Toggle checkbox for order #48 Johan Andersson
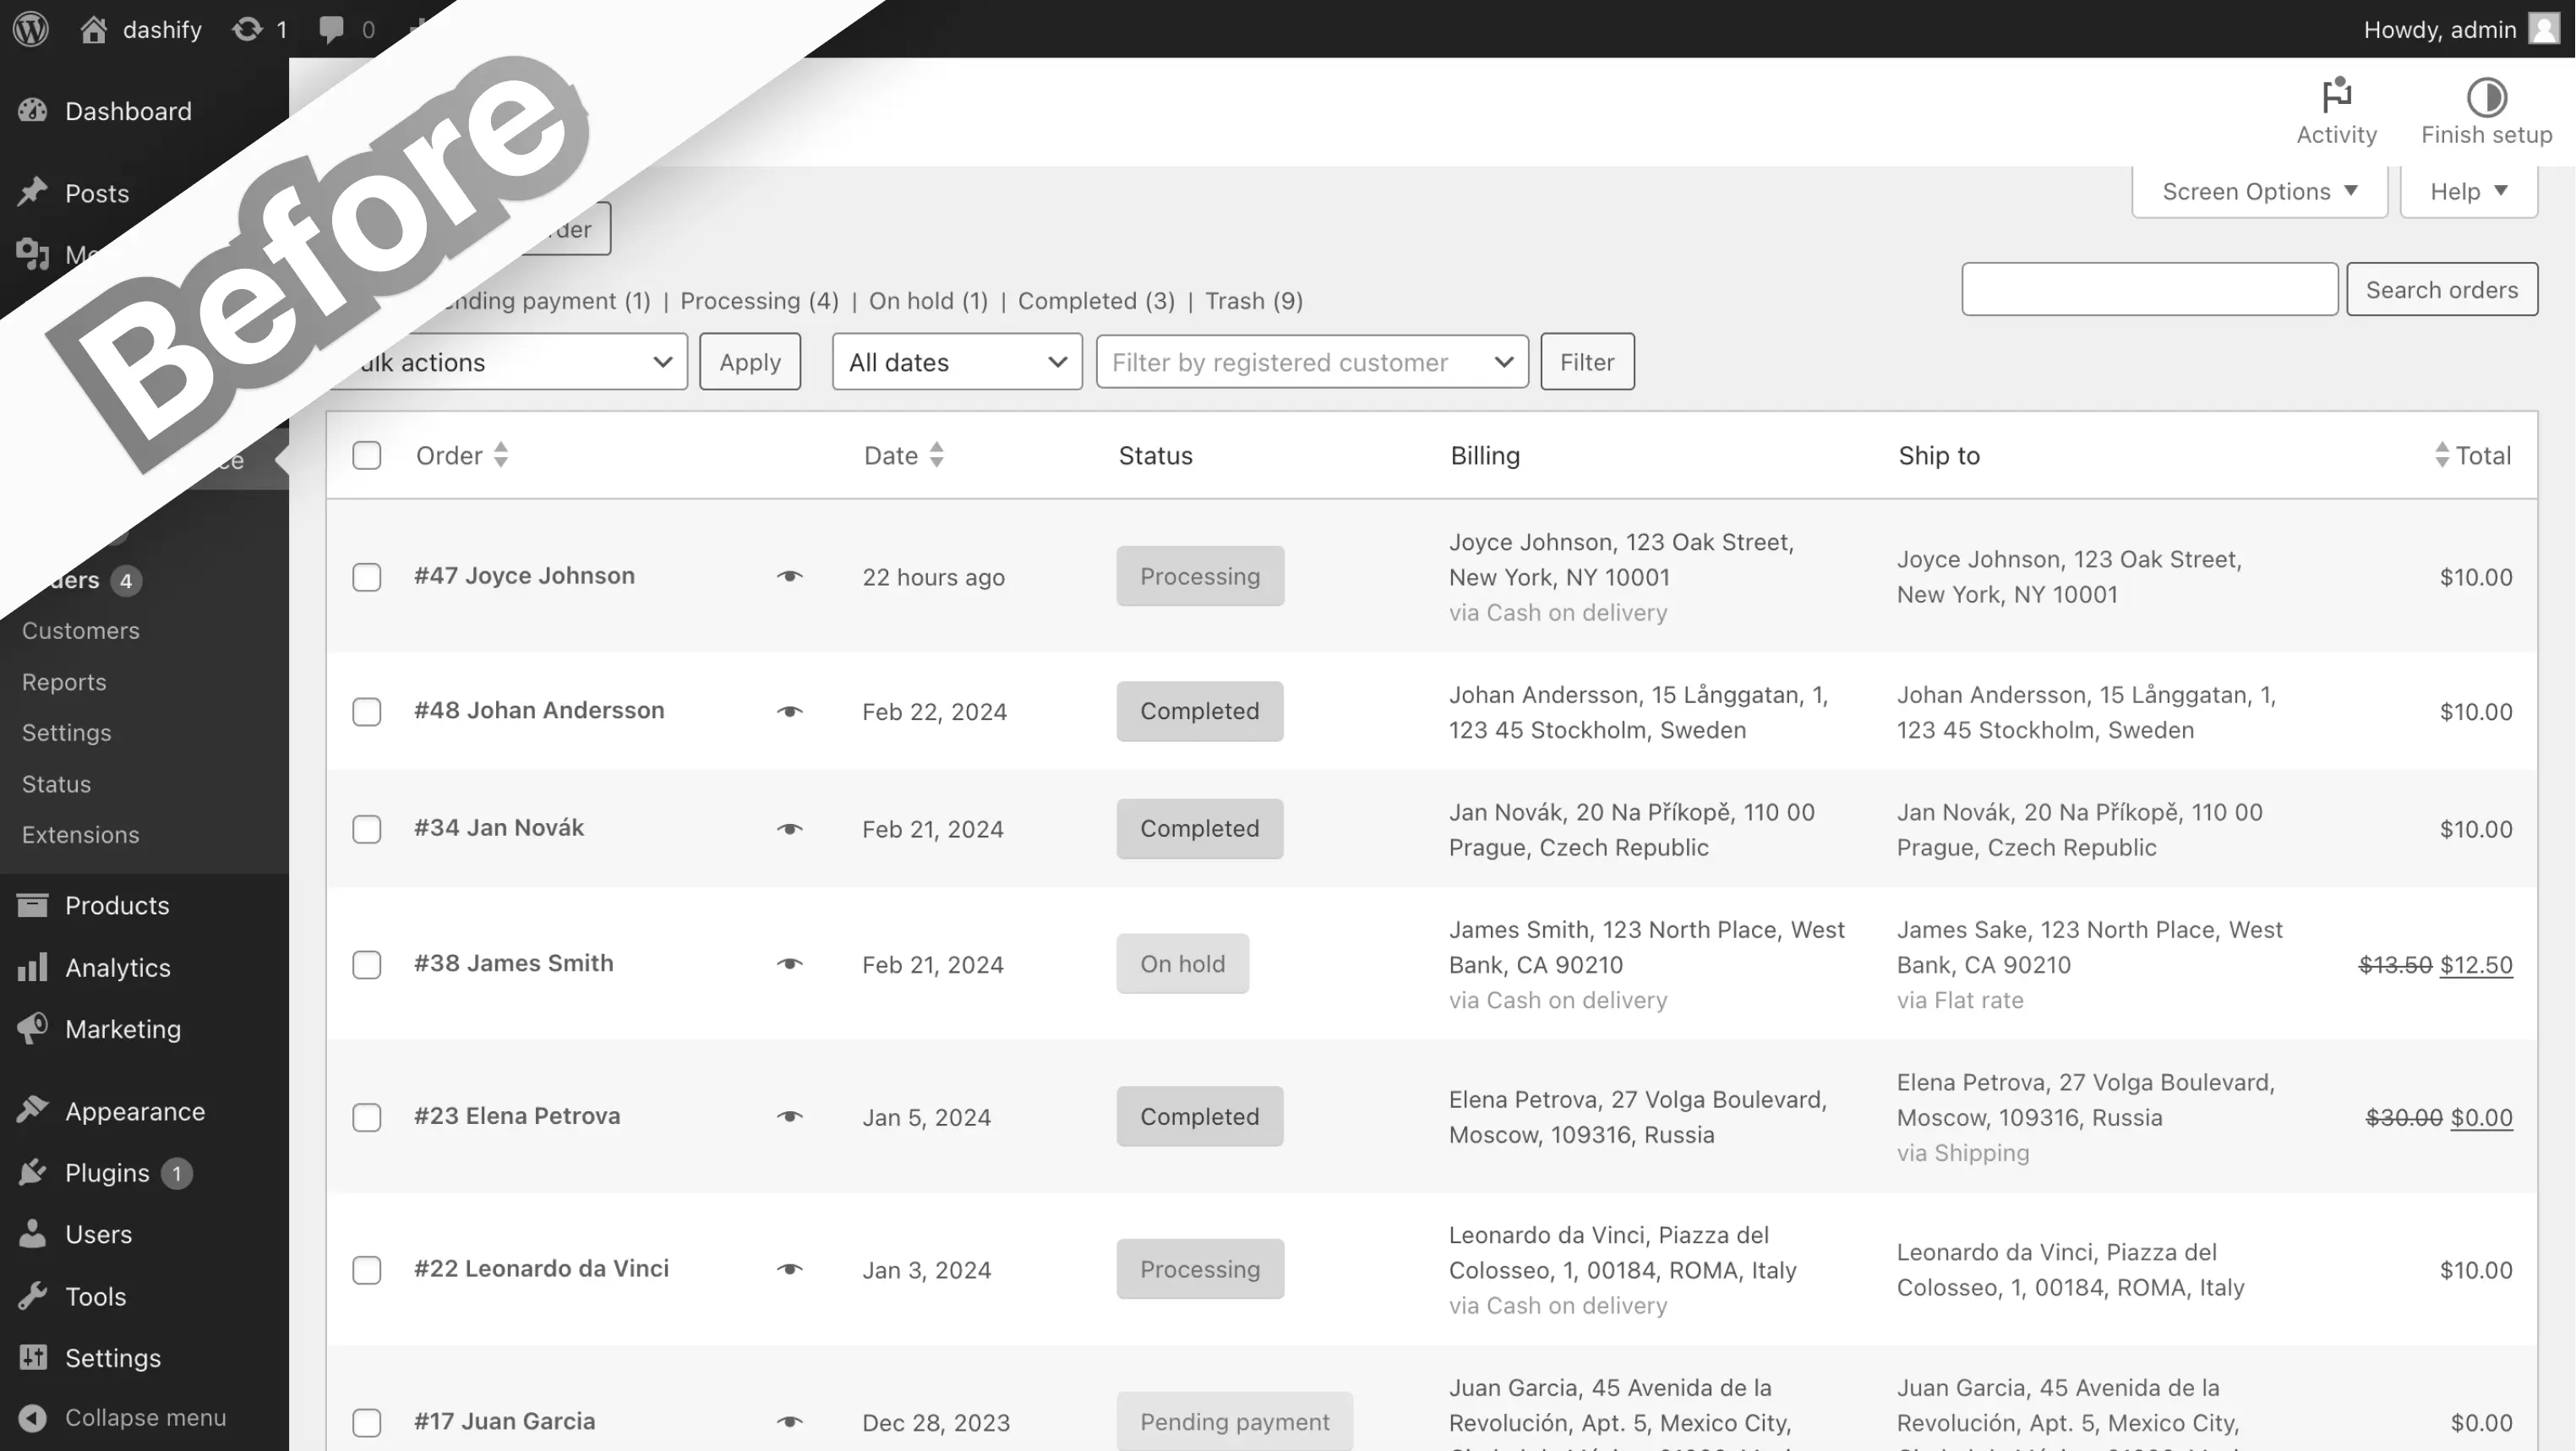Screen dimensions: 2576x1451 [366, 712]
